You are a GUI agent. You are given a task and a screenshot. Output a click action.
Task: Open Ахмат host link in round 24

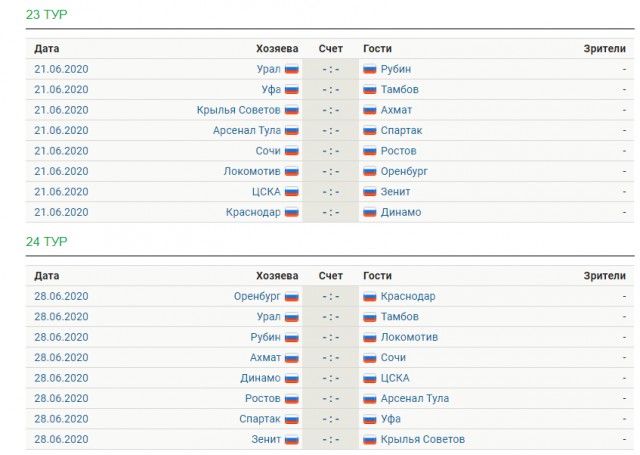[265, 357]
